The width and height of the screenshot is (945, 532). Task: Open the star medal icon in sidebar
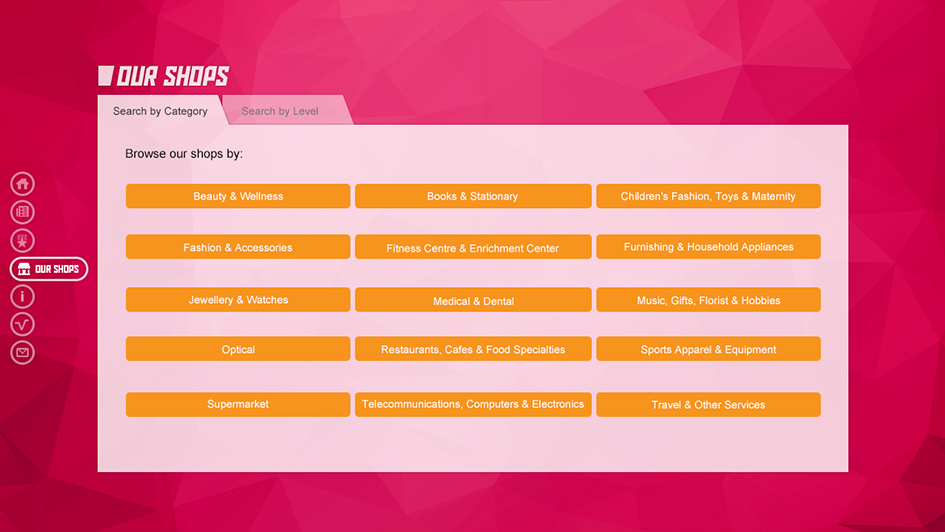tap(22, 240)
